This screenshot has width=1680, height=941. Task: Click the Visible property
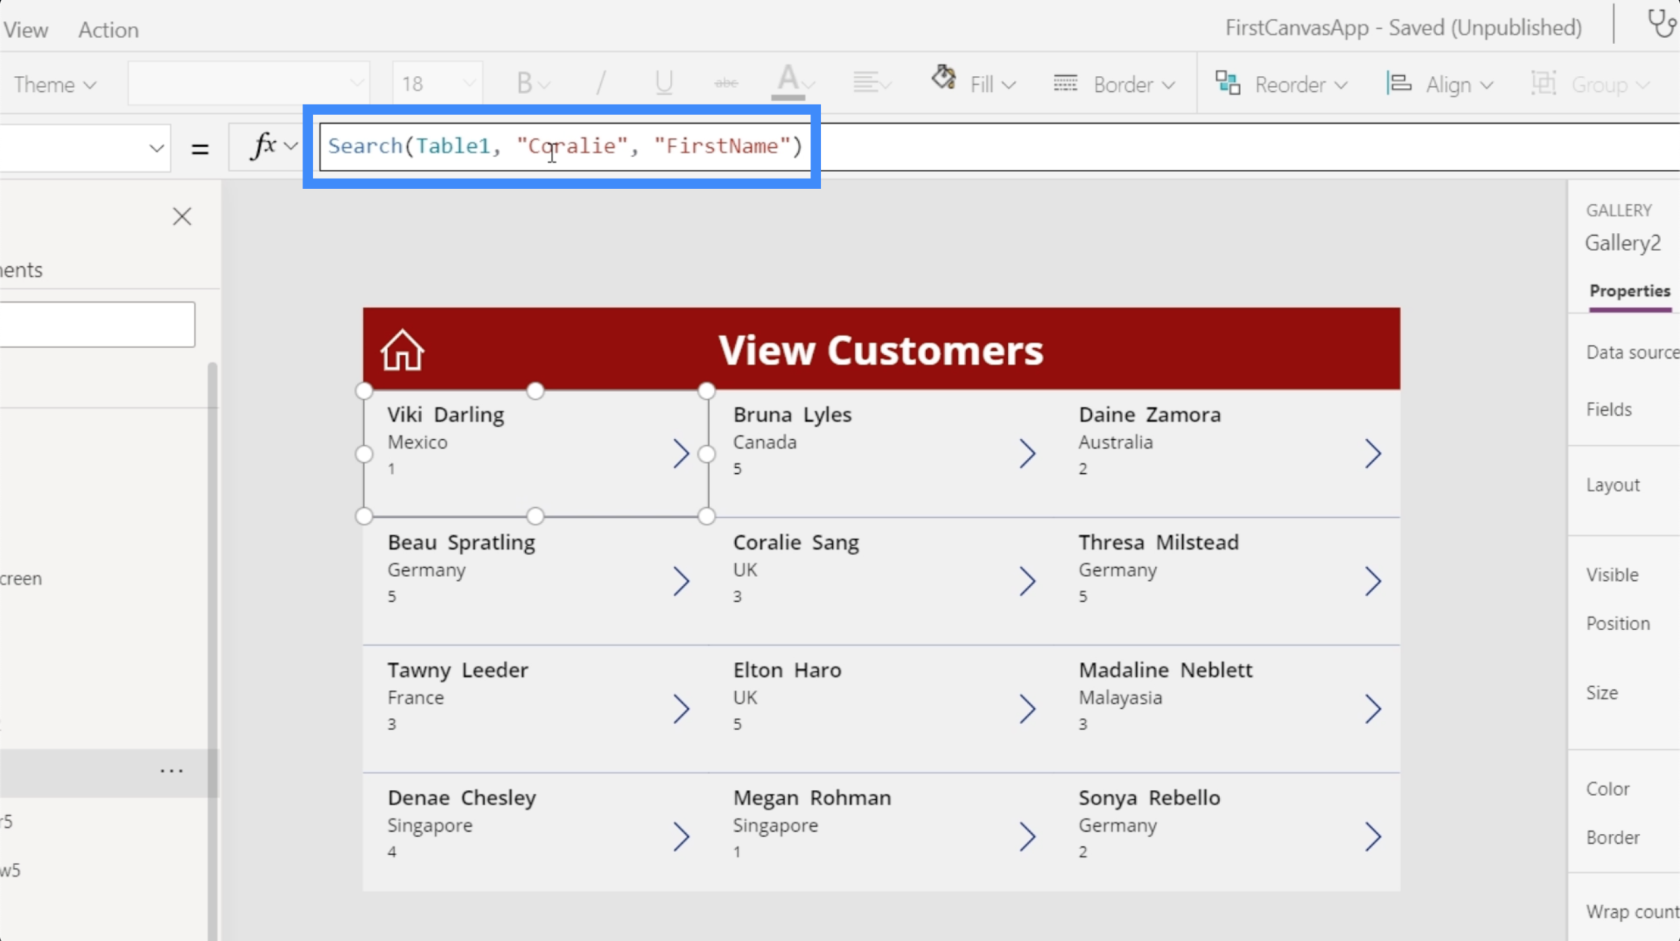pyautogui.click(x=1612, y=575)
